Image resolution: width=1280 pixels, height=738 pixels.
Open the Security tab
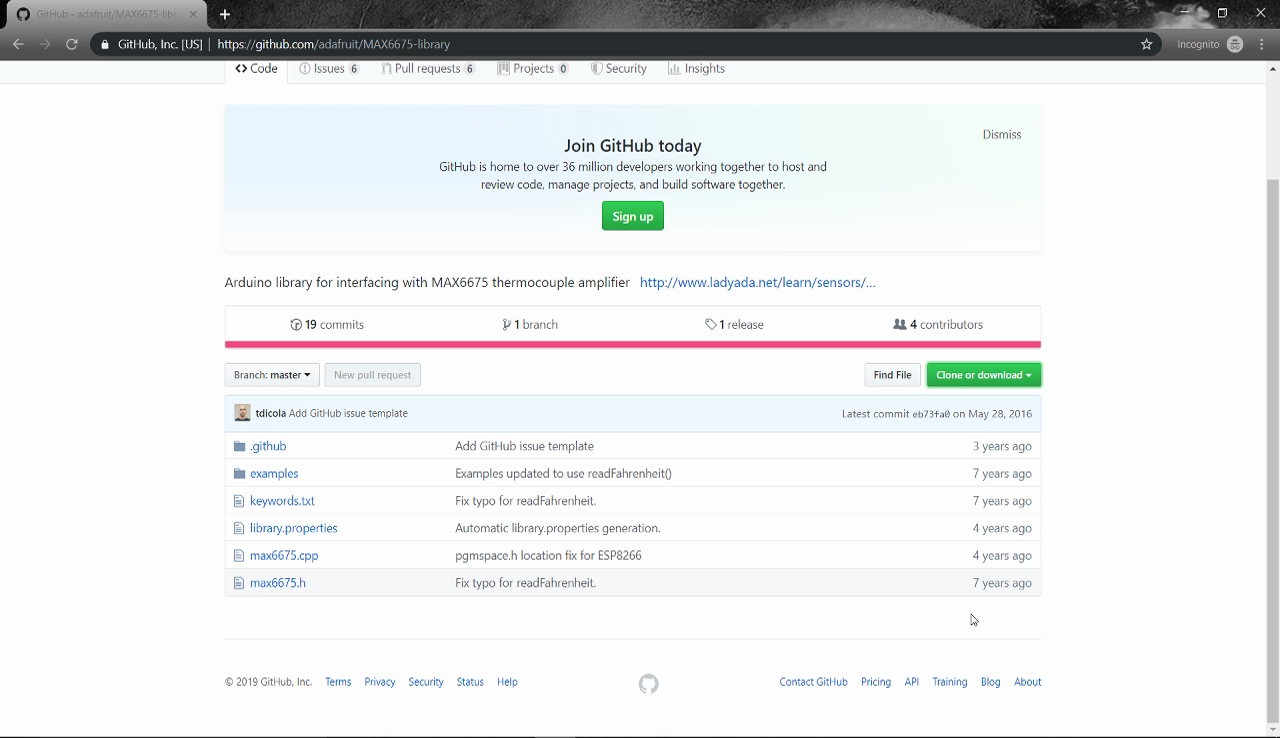tap(618, 69)
